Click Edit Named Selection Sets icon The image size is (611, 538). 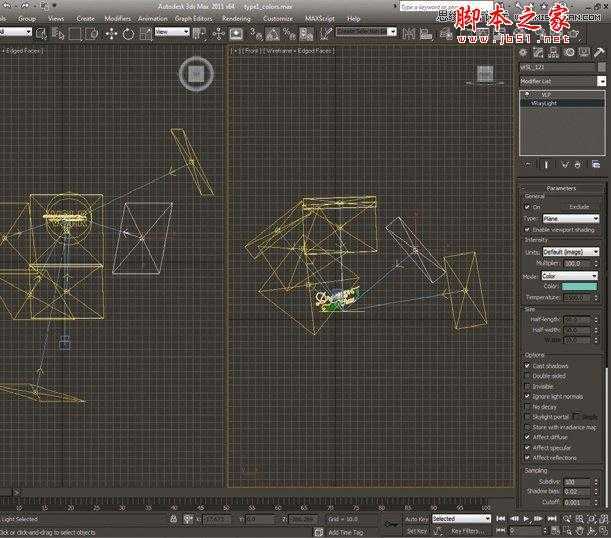click(325, 34)
